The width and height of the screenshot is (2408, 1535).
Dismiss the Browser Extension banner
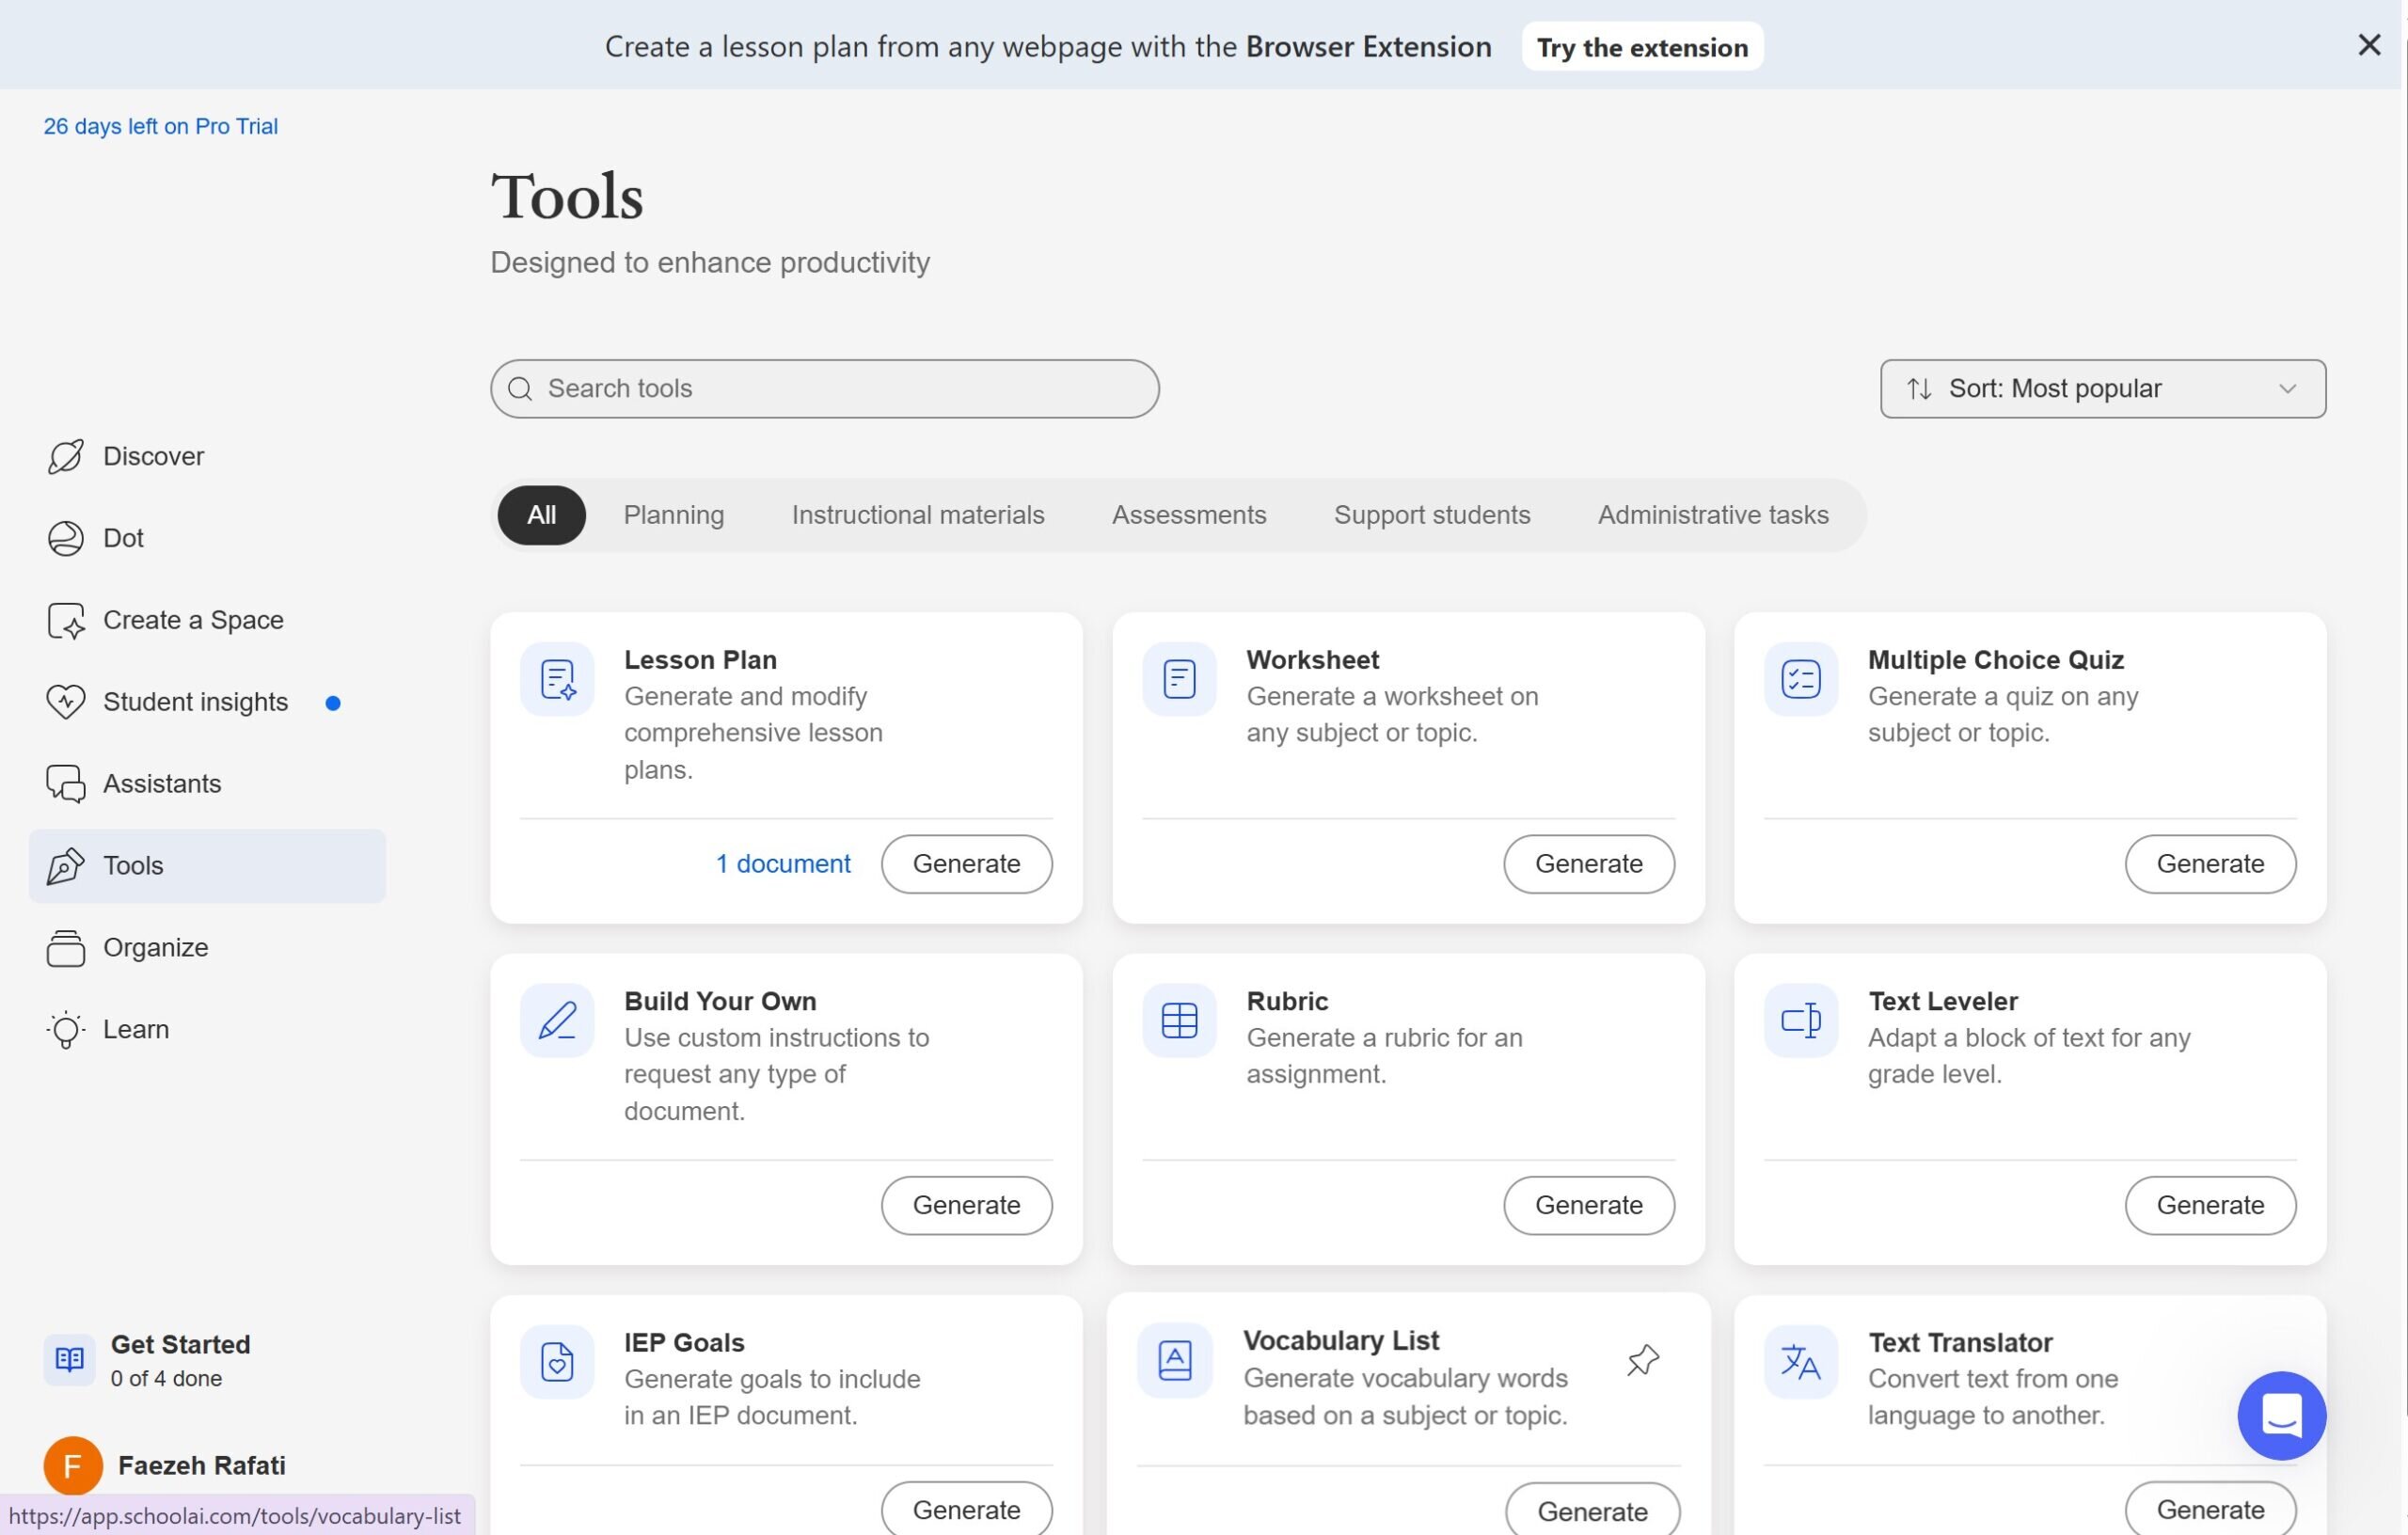coord(2368,45)
